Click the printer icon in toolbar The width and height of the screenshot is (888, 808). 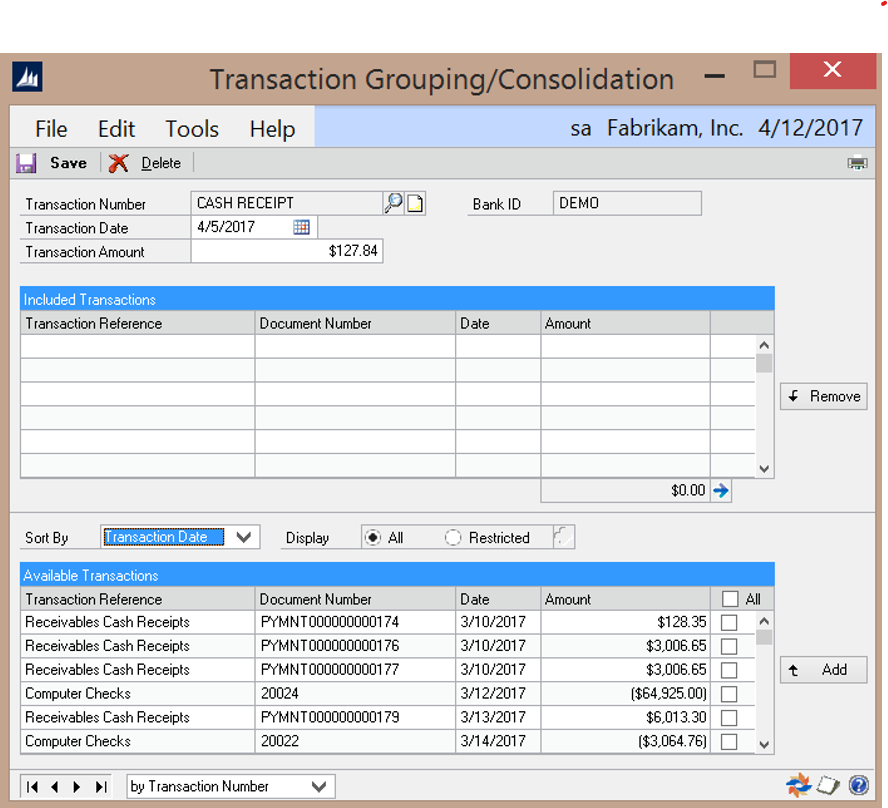857,163
